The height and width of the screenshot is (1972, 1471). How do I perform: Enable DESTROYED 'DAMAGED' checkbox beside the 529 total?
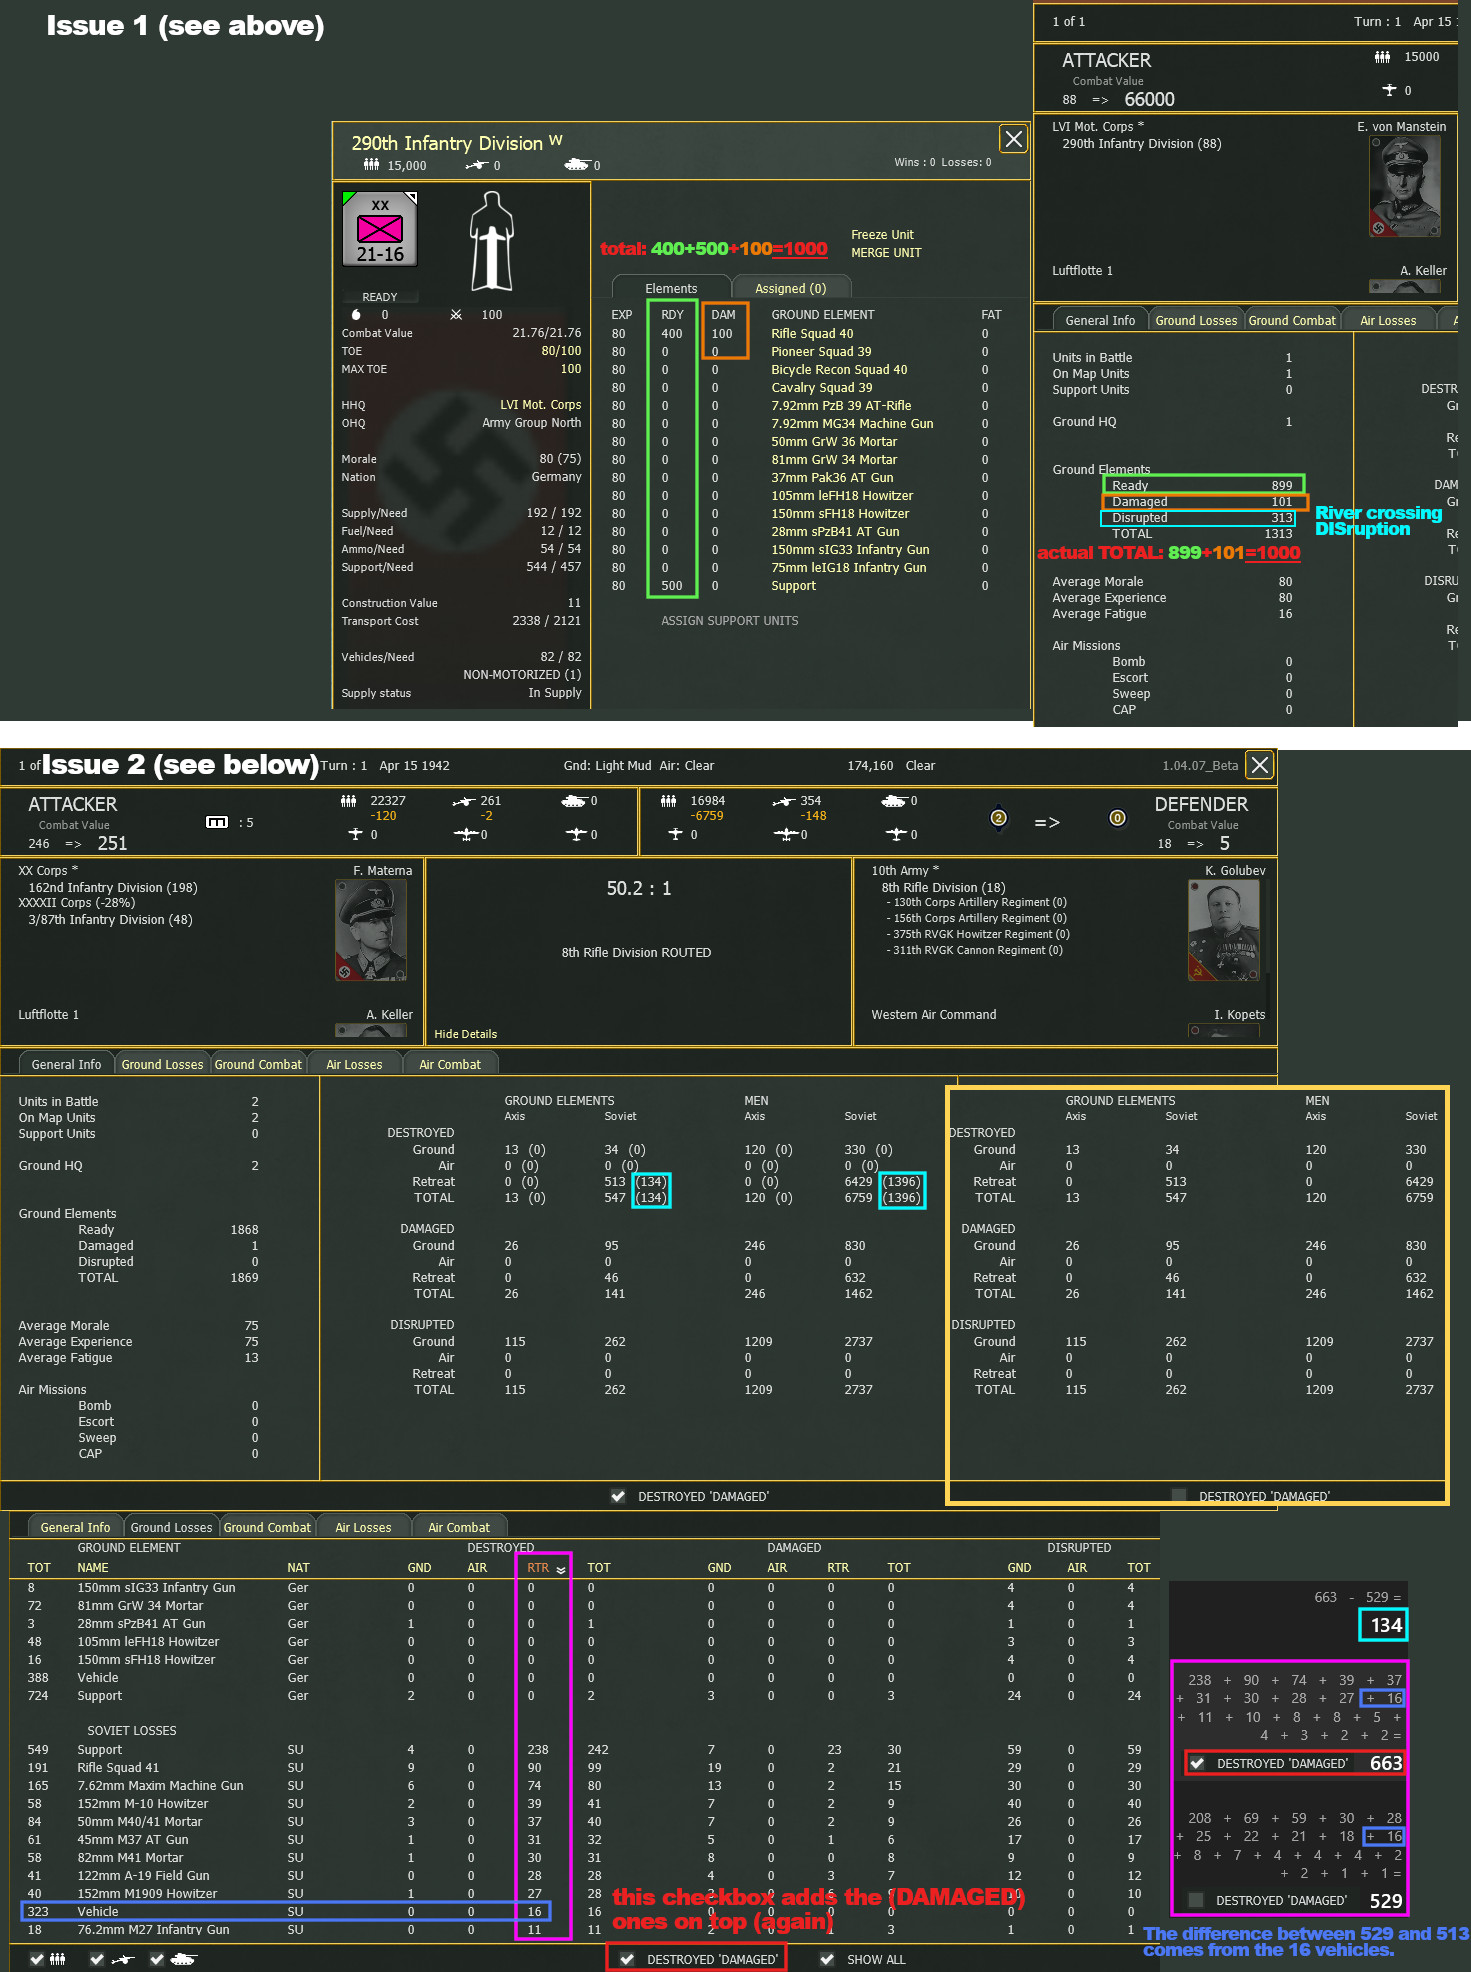(1196, 1900)
